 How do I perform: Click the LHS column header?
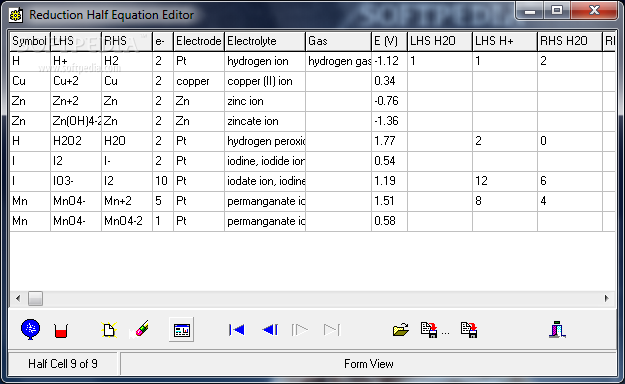[x=76, y=41]
